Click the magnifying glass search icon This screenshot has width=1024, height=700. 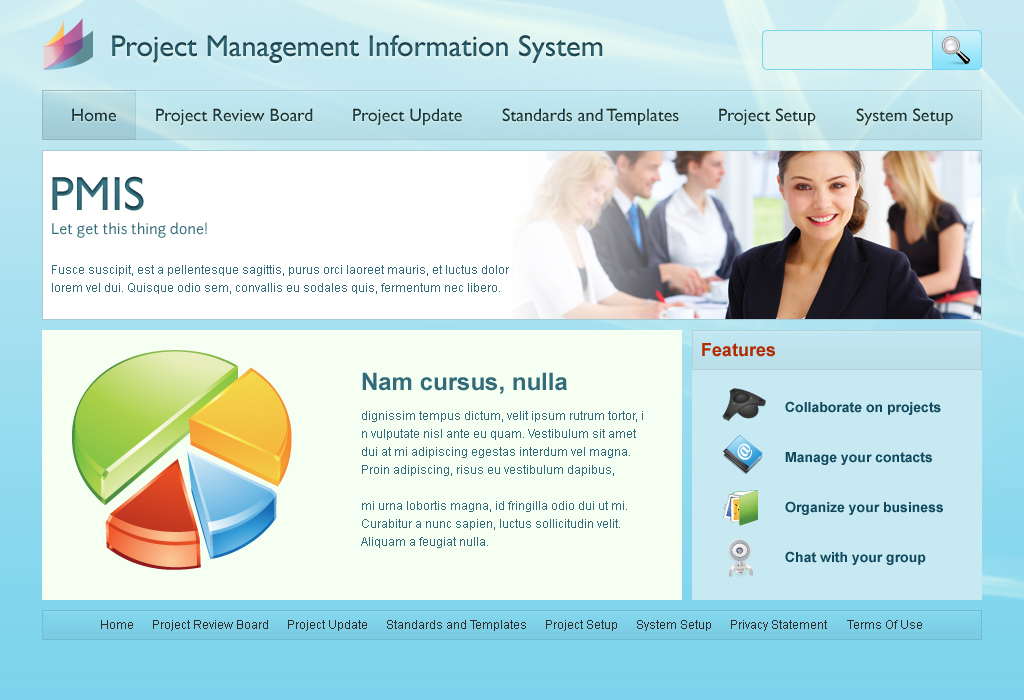point(956,50)
